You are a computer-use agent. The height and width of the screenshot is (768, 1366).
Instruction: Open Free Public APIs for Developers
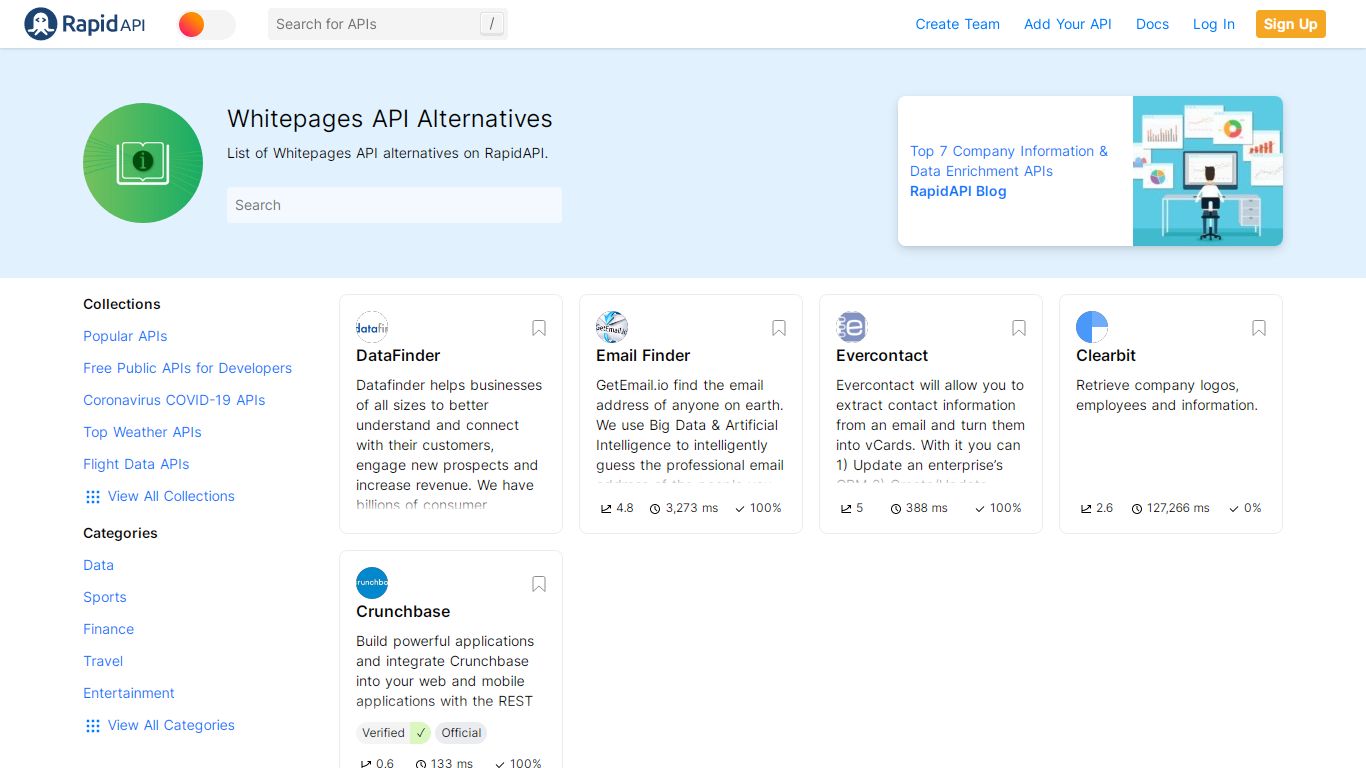[x=187, y=368]
